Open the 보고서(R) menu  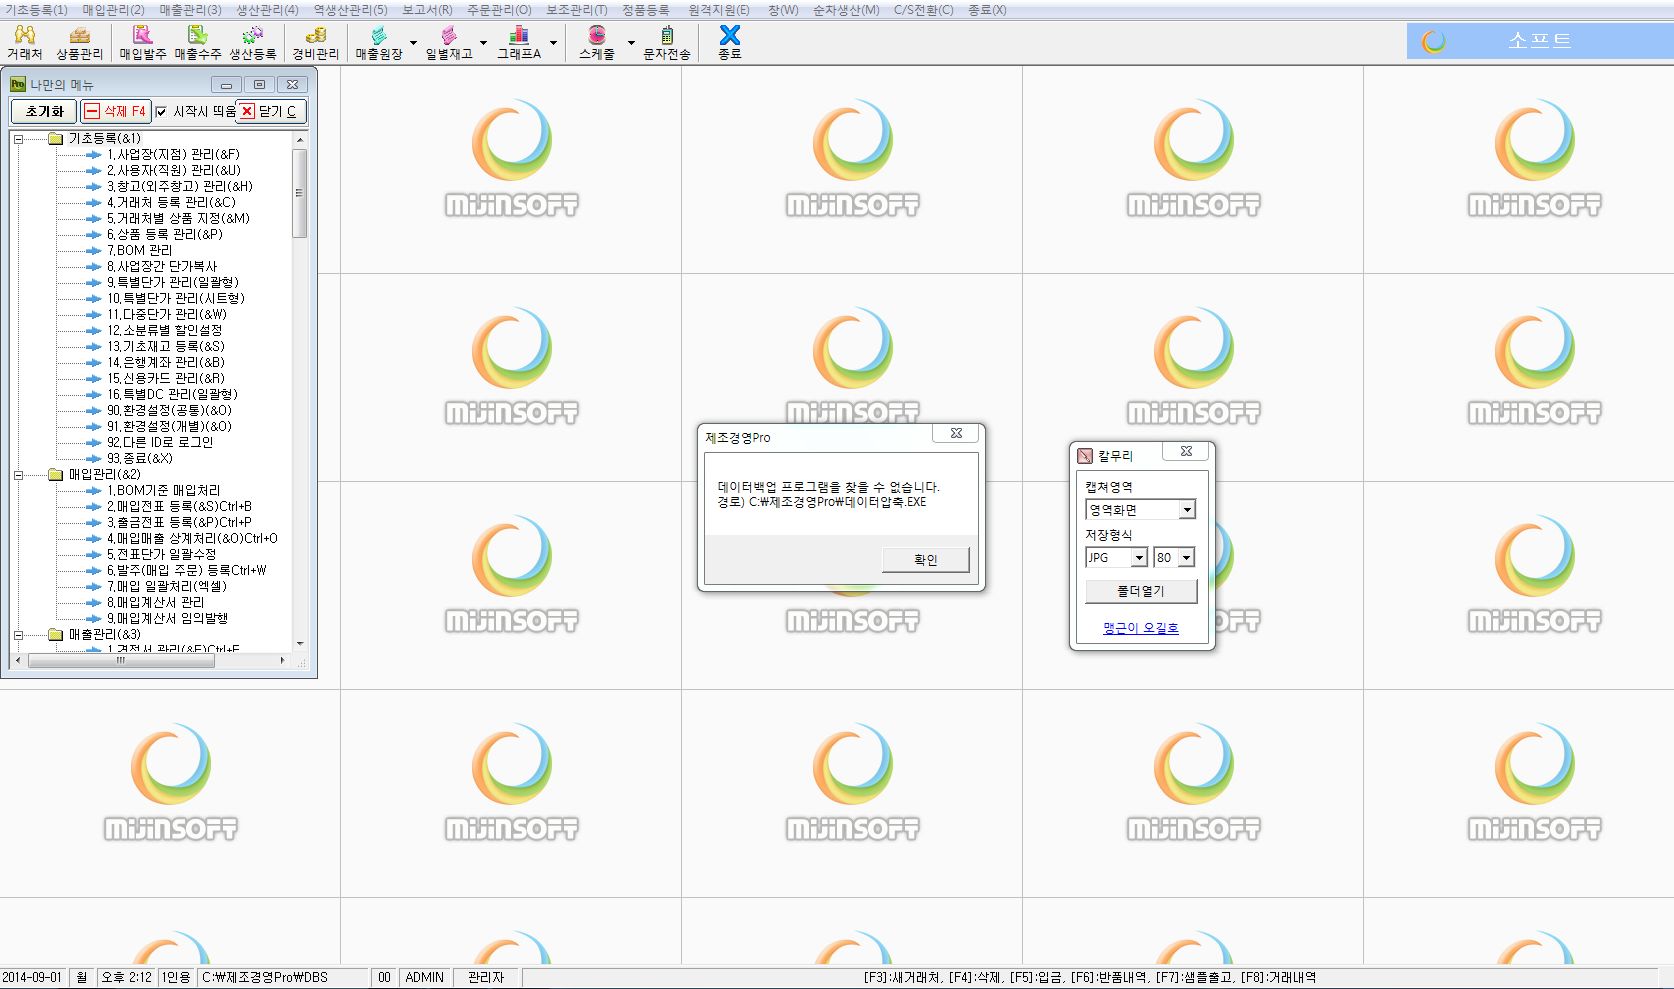coord(427,10)
